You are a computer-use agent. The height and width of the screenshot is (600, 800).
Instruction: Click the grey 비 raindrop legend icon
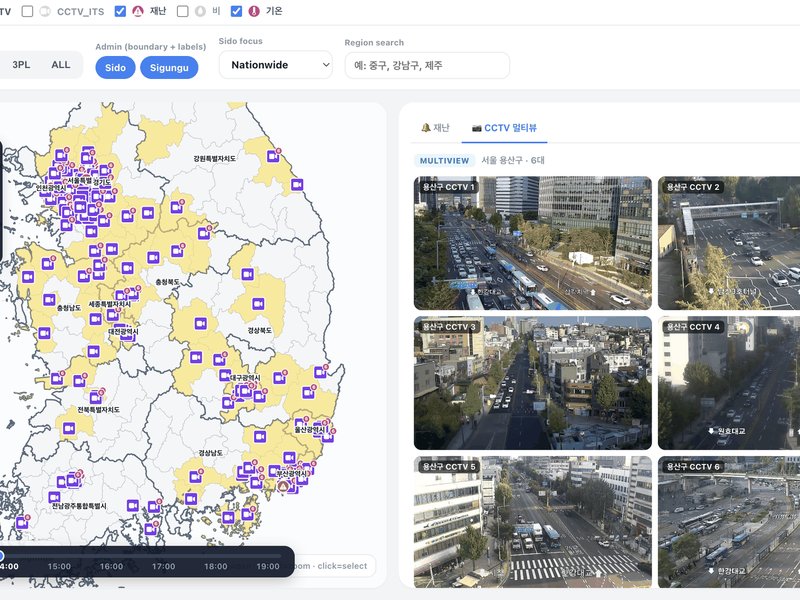click(x=201, y=11)
